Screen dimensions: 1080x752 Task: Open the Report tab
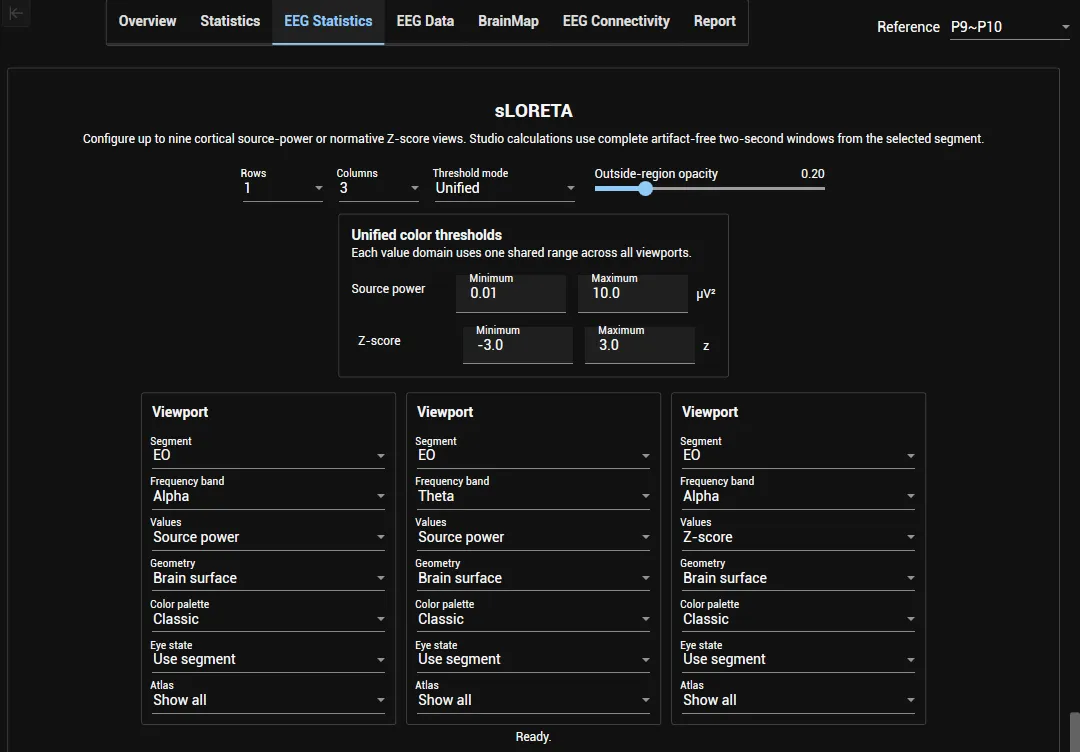pos(714,21)
